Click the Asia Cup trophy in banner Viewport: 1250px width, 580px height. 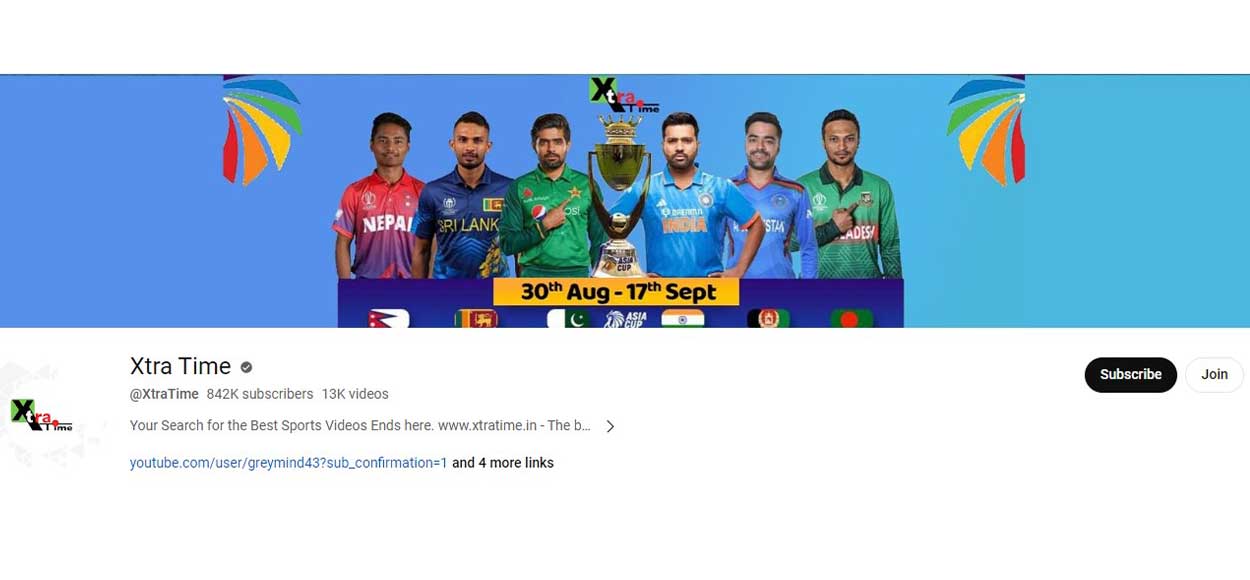(618, 195)
